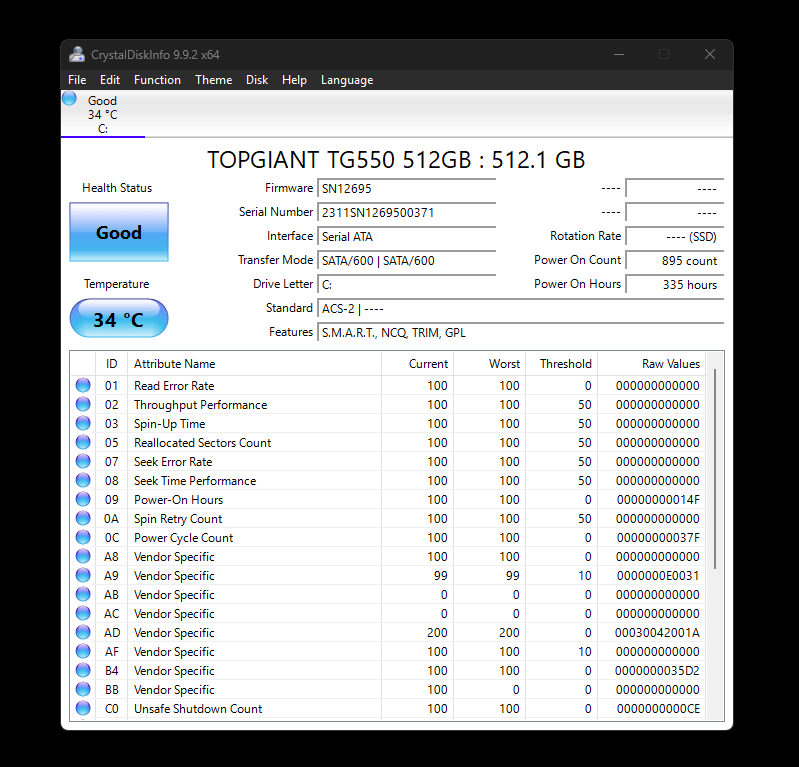799x767 pixels.
Task: Click raw value 0000000035D2
Action: tap(657, 671)
